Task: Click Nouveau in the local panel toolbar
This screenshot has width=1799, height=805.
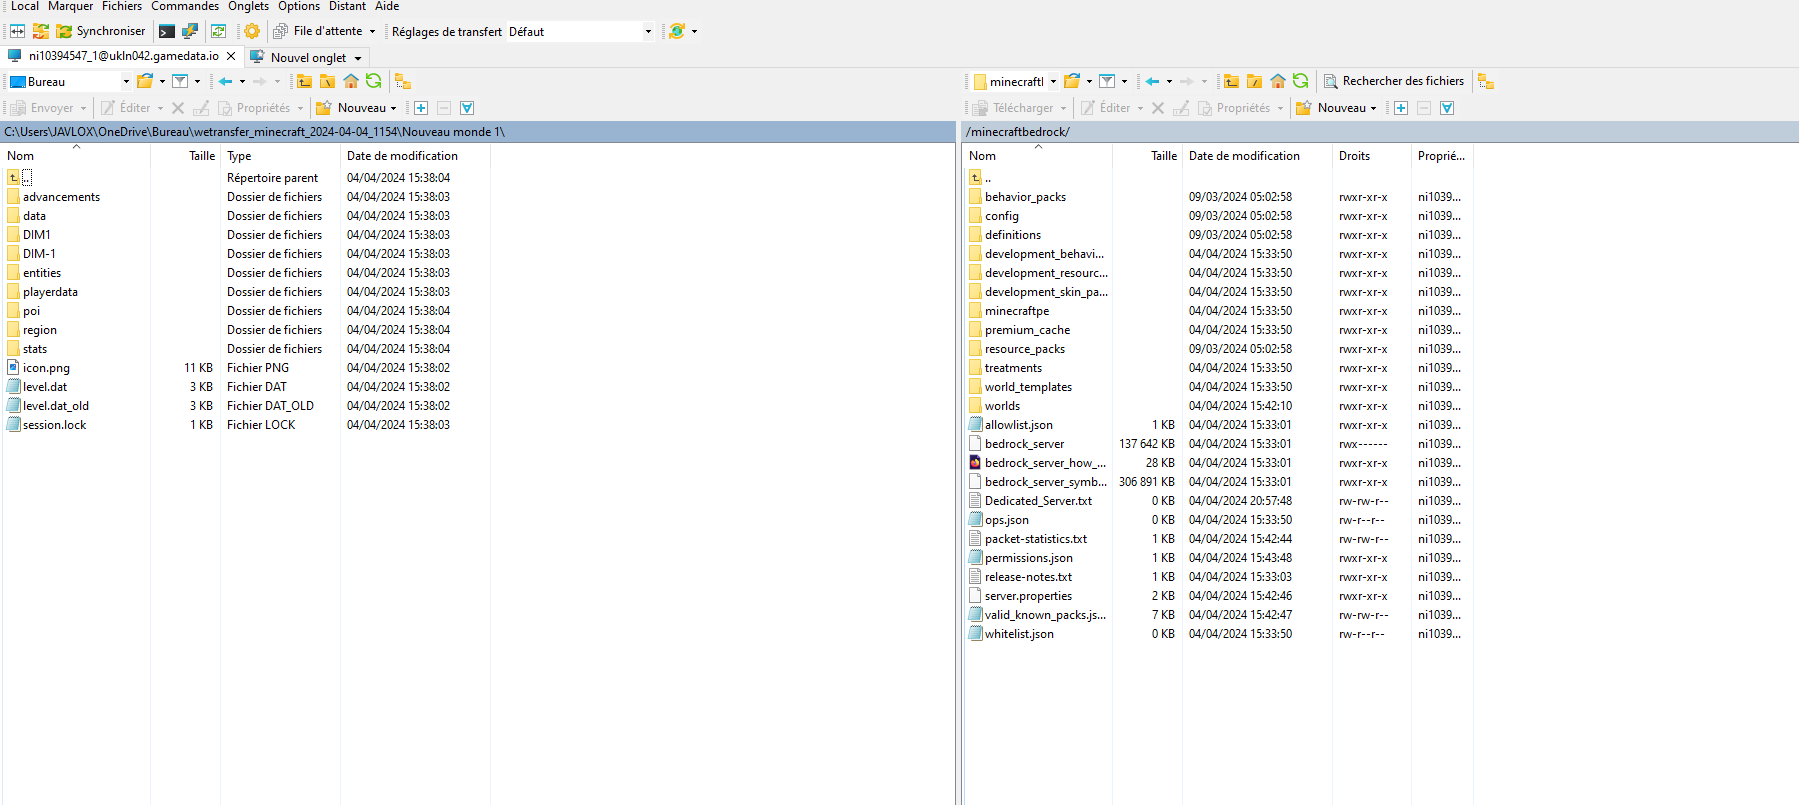Action: pos(352,108)
